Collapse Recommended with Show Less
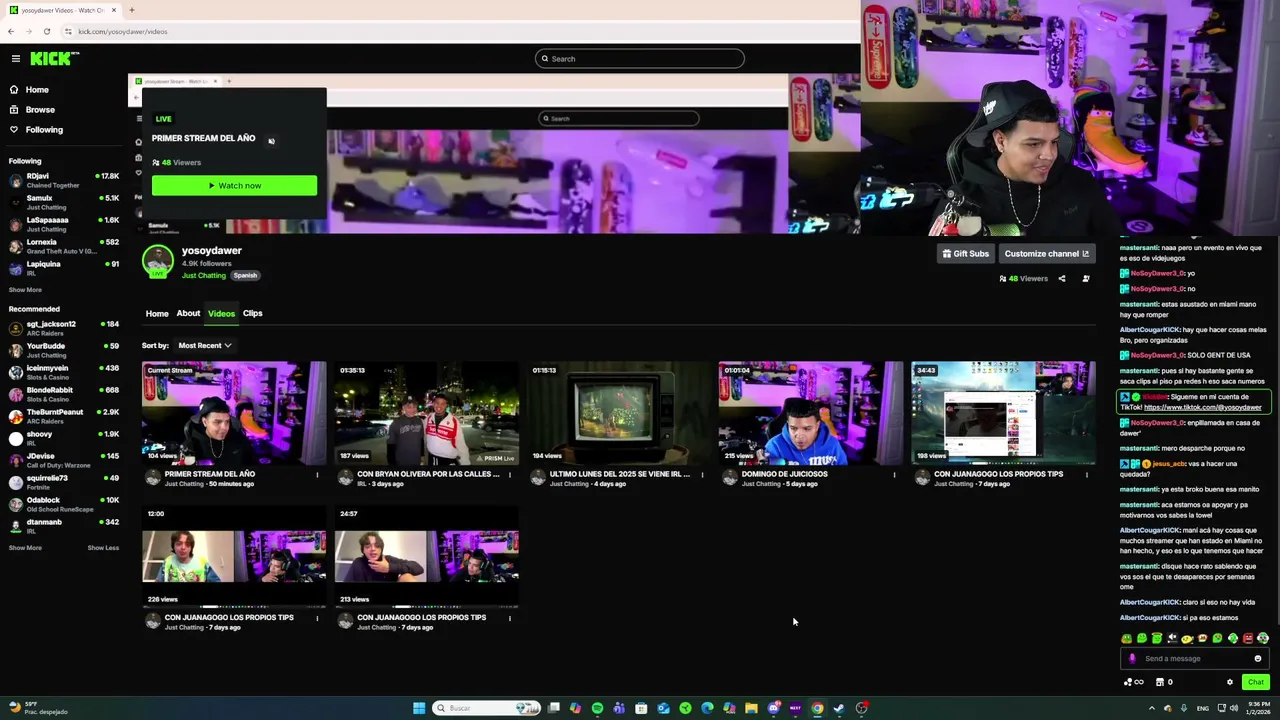 [103, 548]
